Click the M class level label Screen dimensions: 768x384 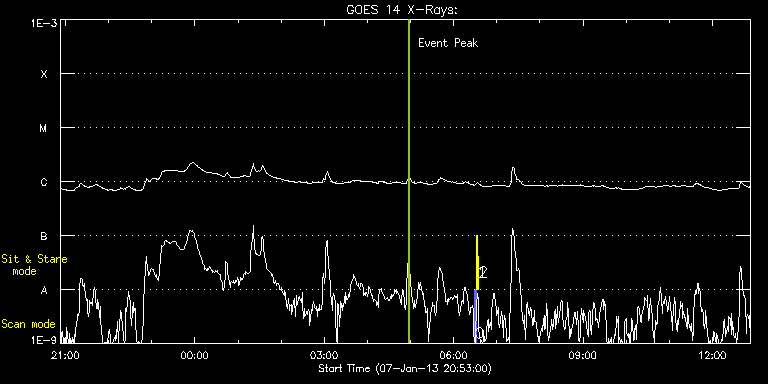pos(44,128)
